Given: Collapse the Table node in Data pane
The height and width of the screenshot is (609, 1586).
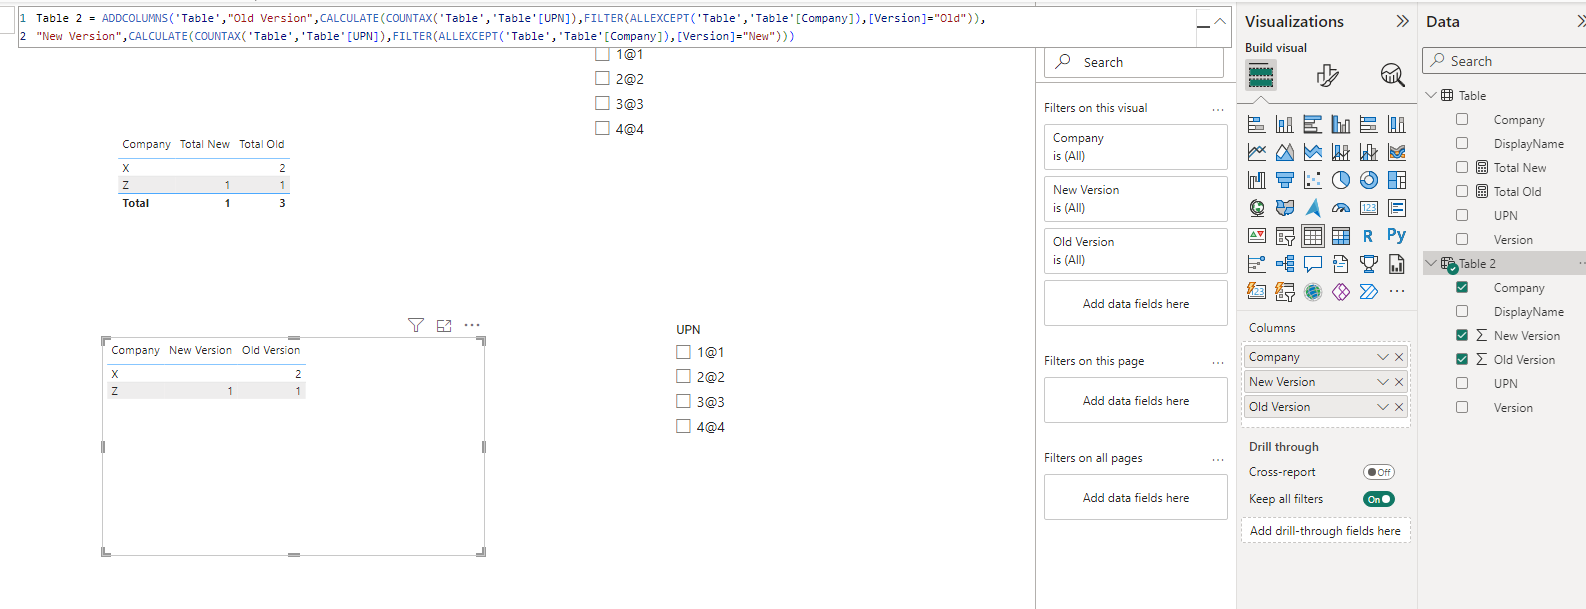Looking at the screenshot, I should click(1431, 95).
